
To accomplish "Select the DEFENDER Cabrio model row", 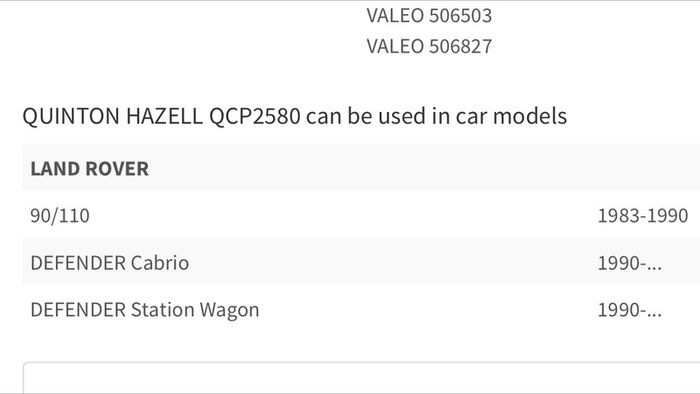I will [361, 262].
